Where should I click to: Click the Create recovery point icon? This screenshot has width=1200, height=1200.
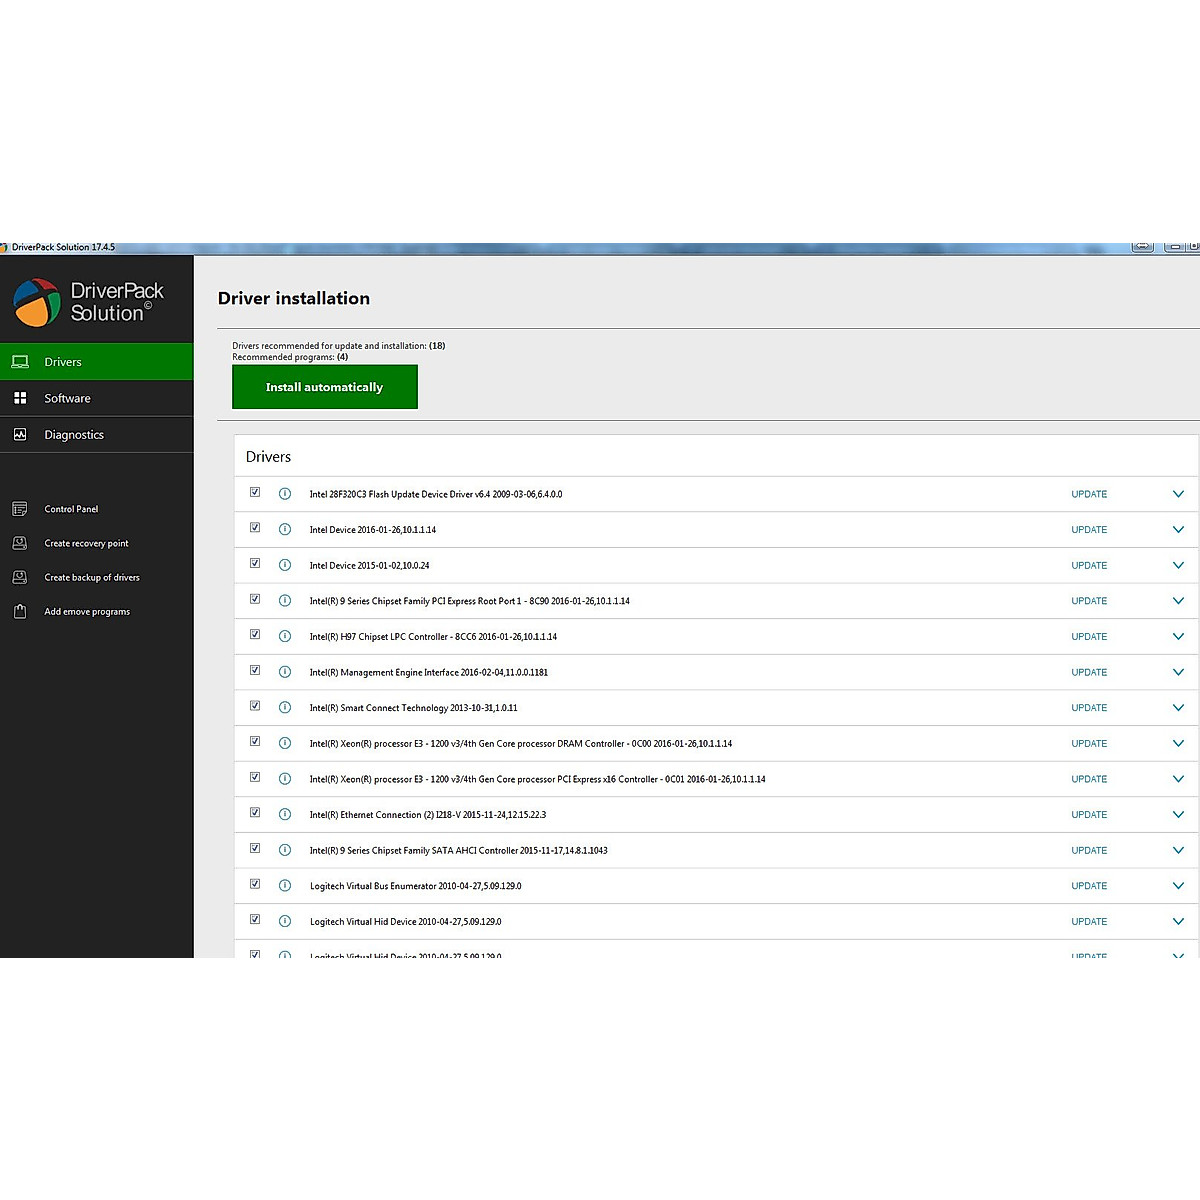tap(20, 543)
